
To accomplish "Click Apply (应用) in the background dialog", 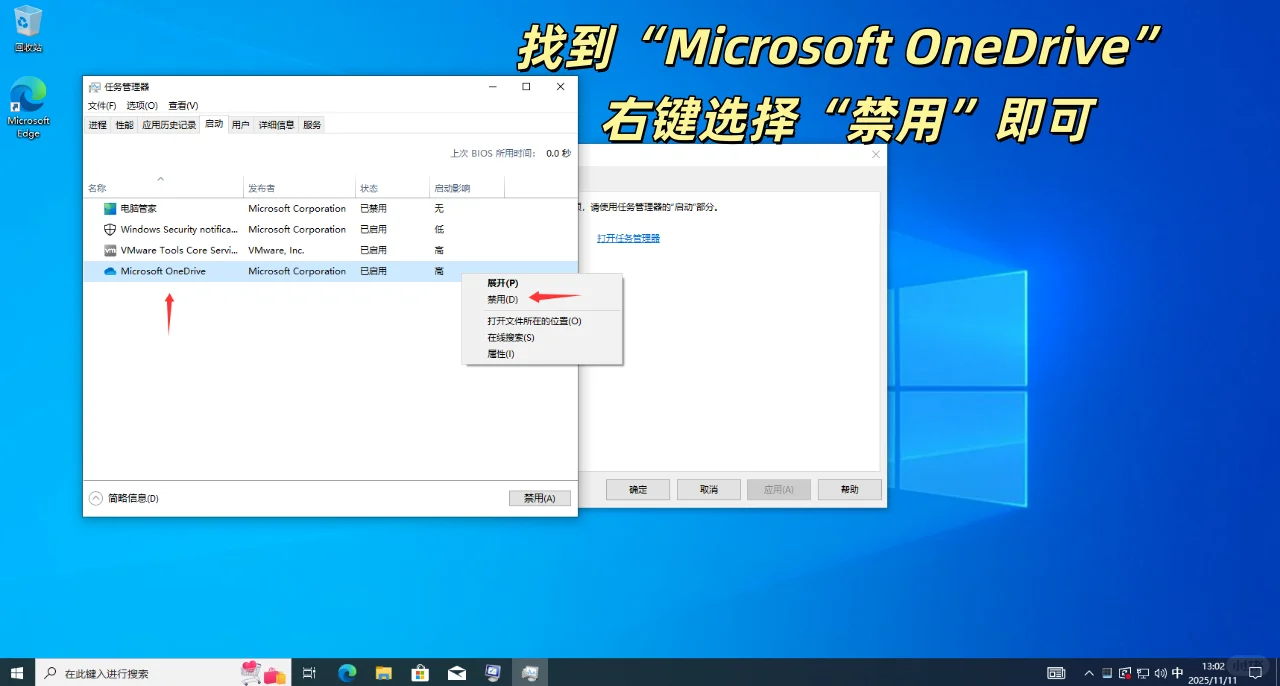I will [x=779, y=489].
